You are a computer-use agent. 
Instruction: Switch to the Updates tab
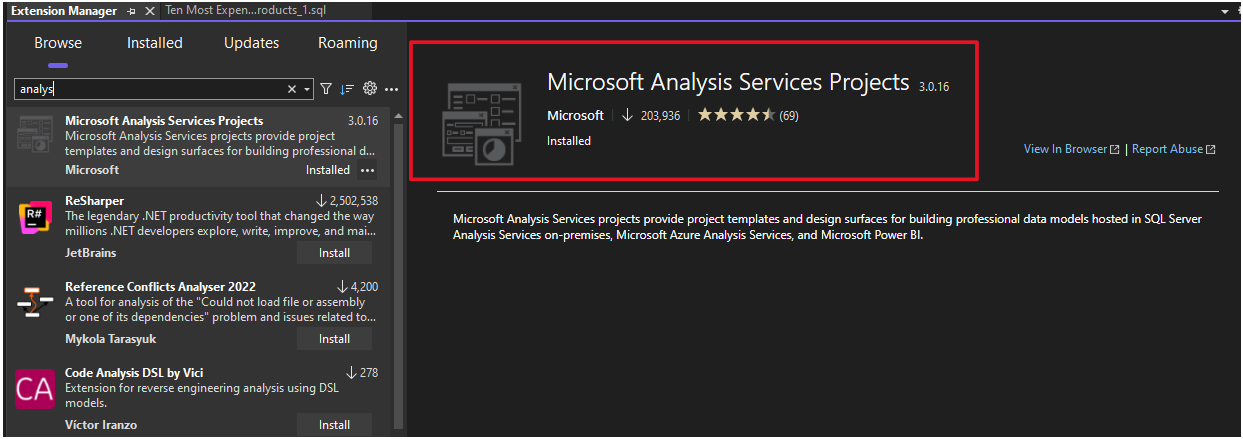(251, 43)
